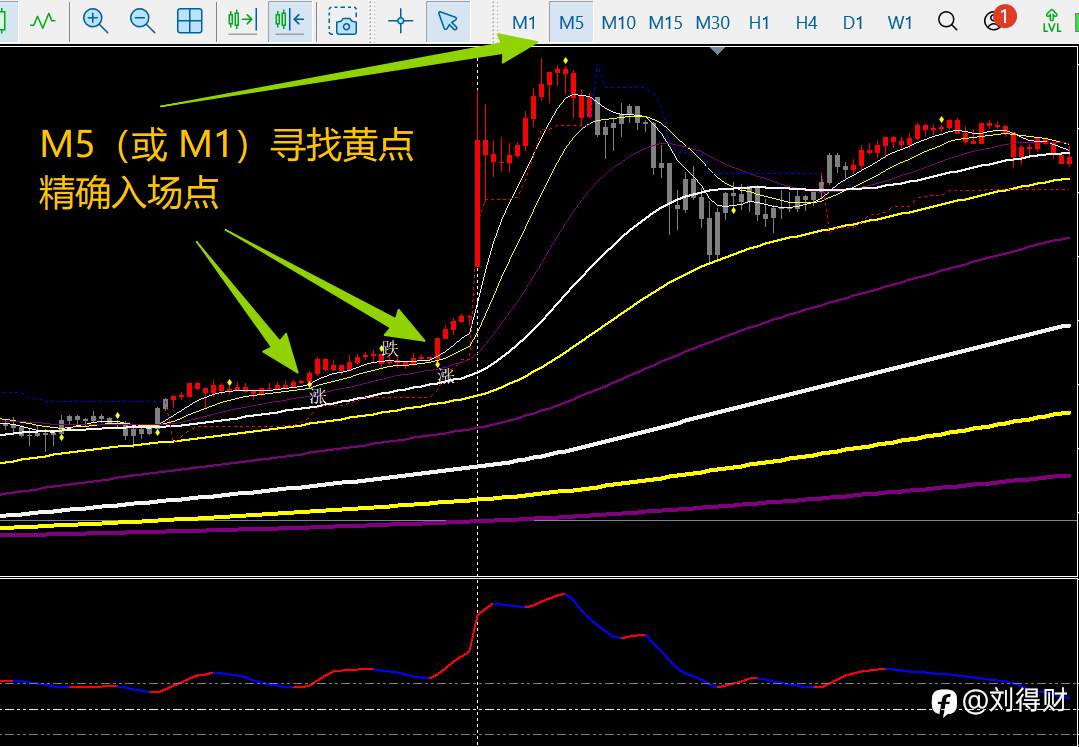
Task: Click the zoom in magnifier icon
Action: [95, 21]
